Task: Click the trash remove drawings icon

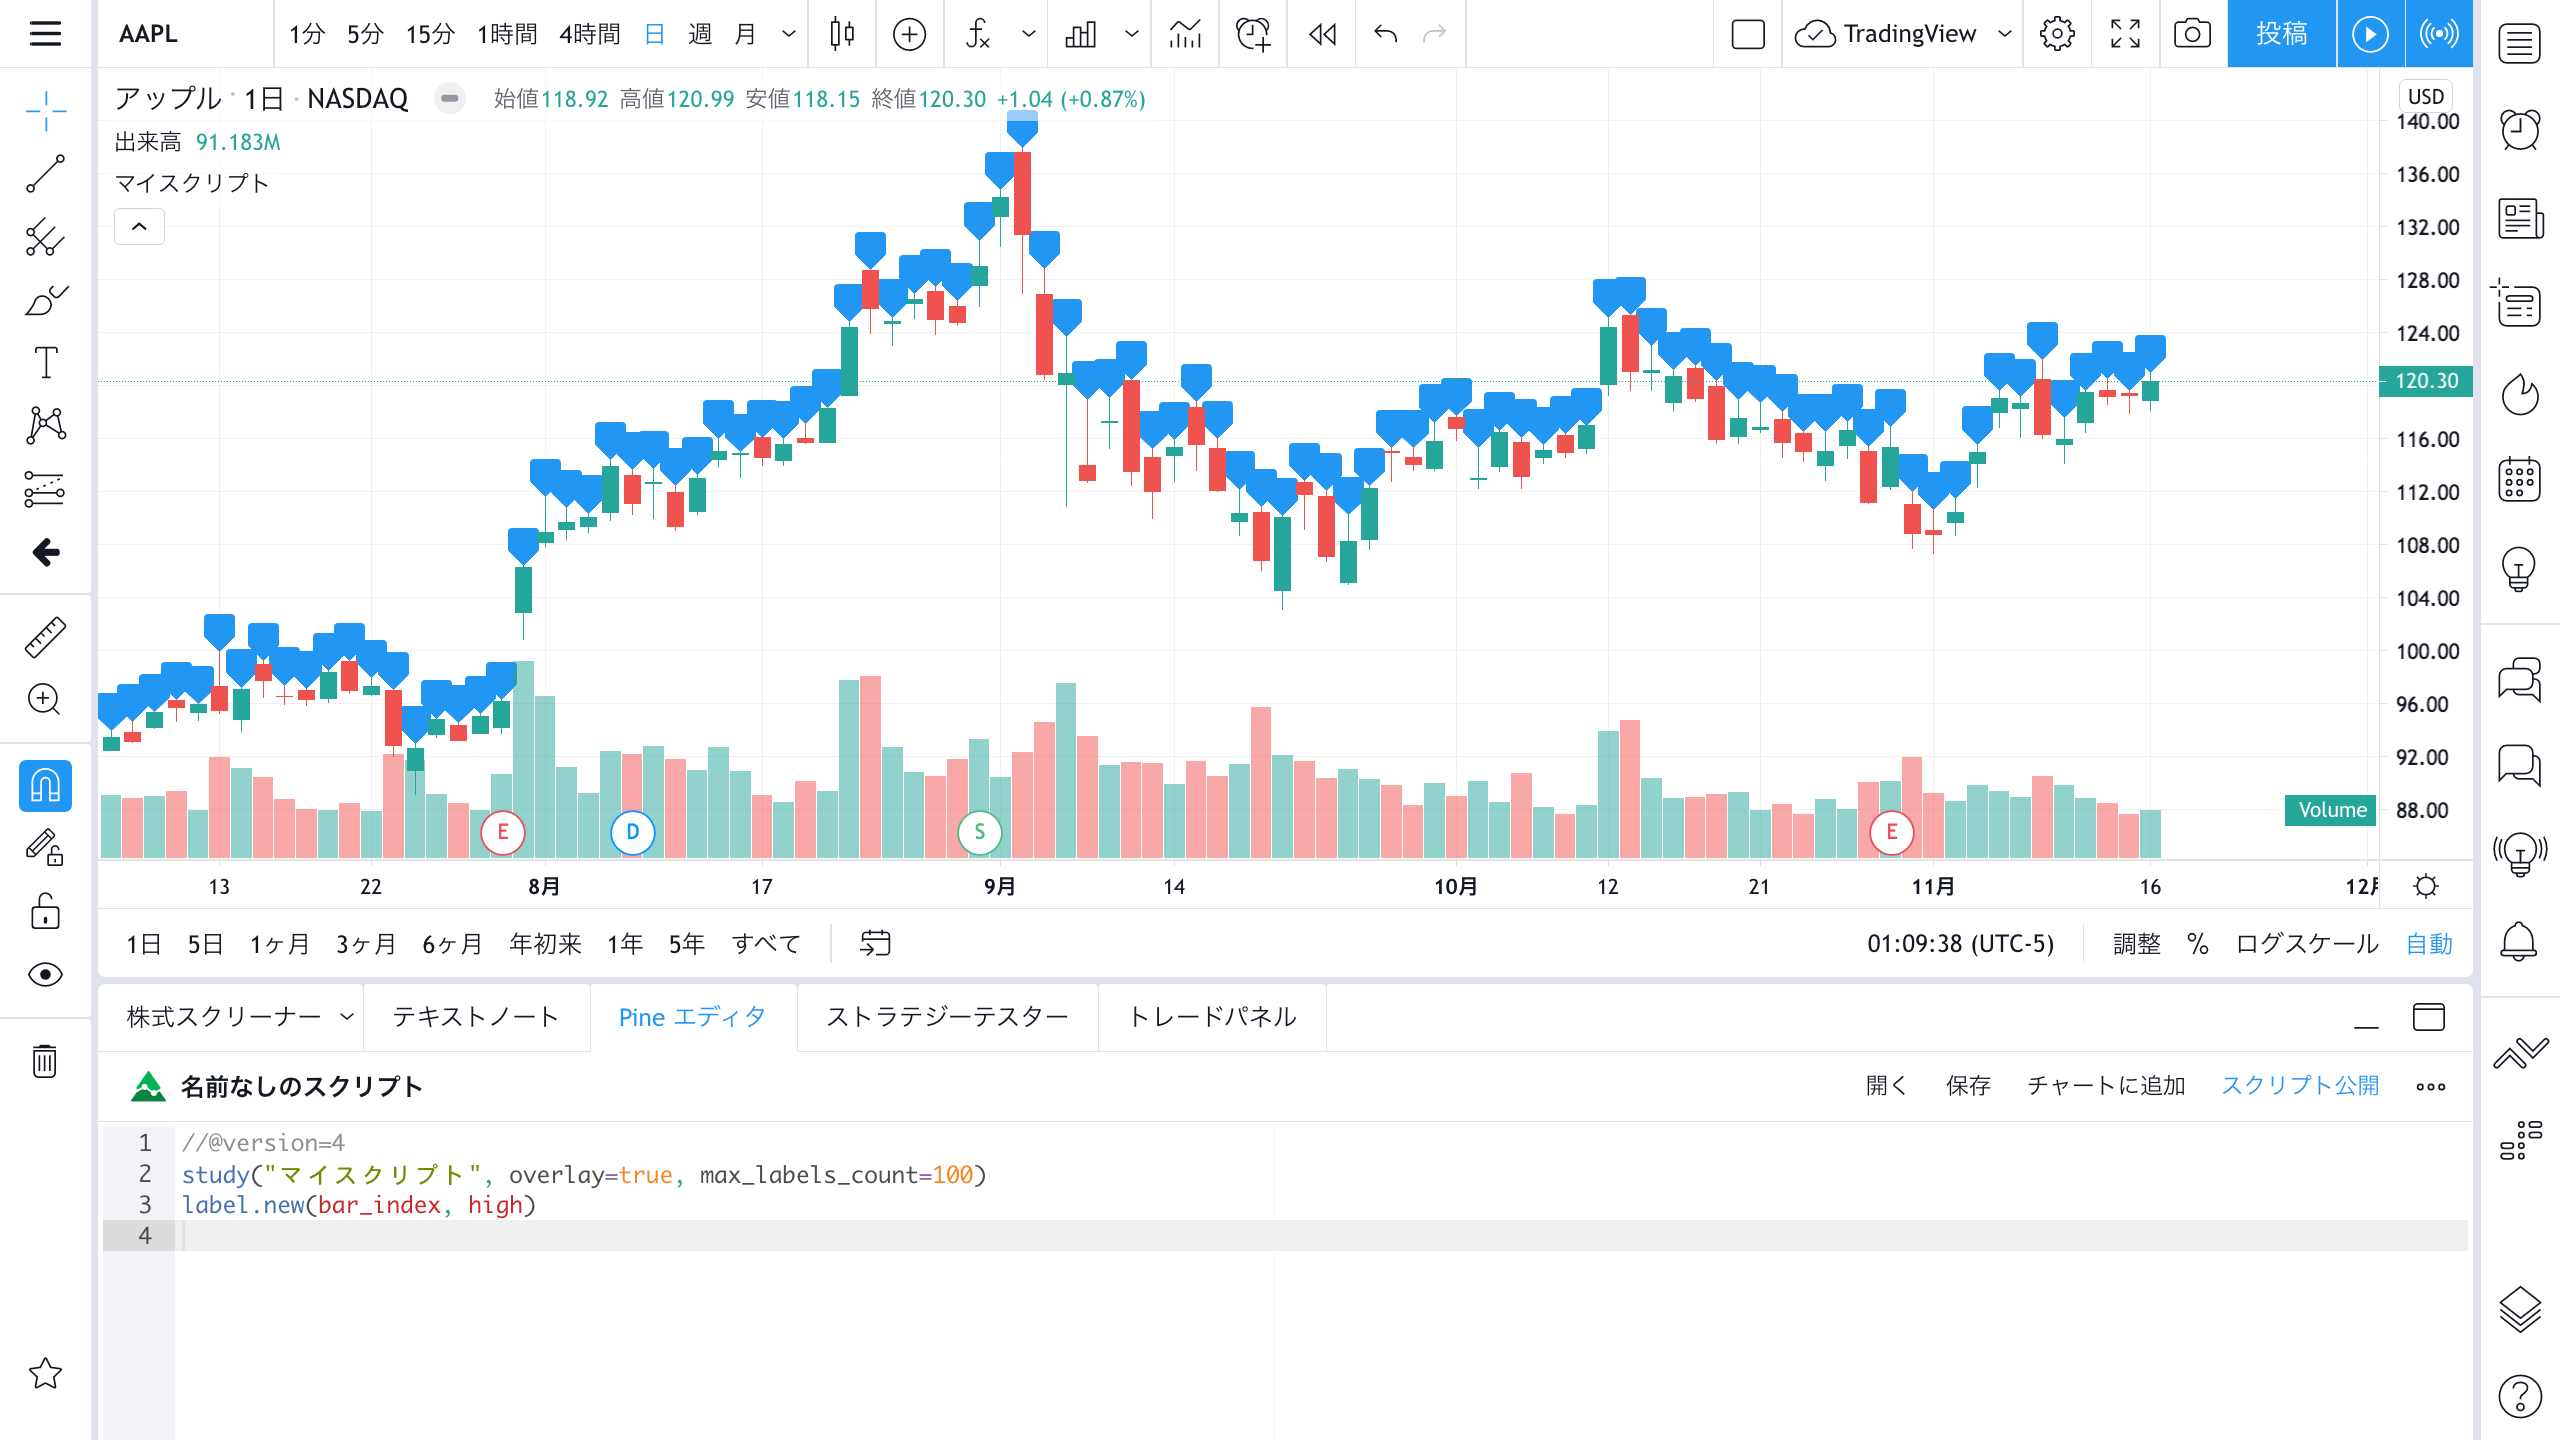Action: 45,1060
